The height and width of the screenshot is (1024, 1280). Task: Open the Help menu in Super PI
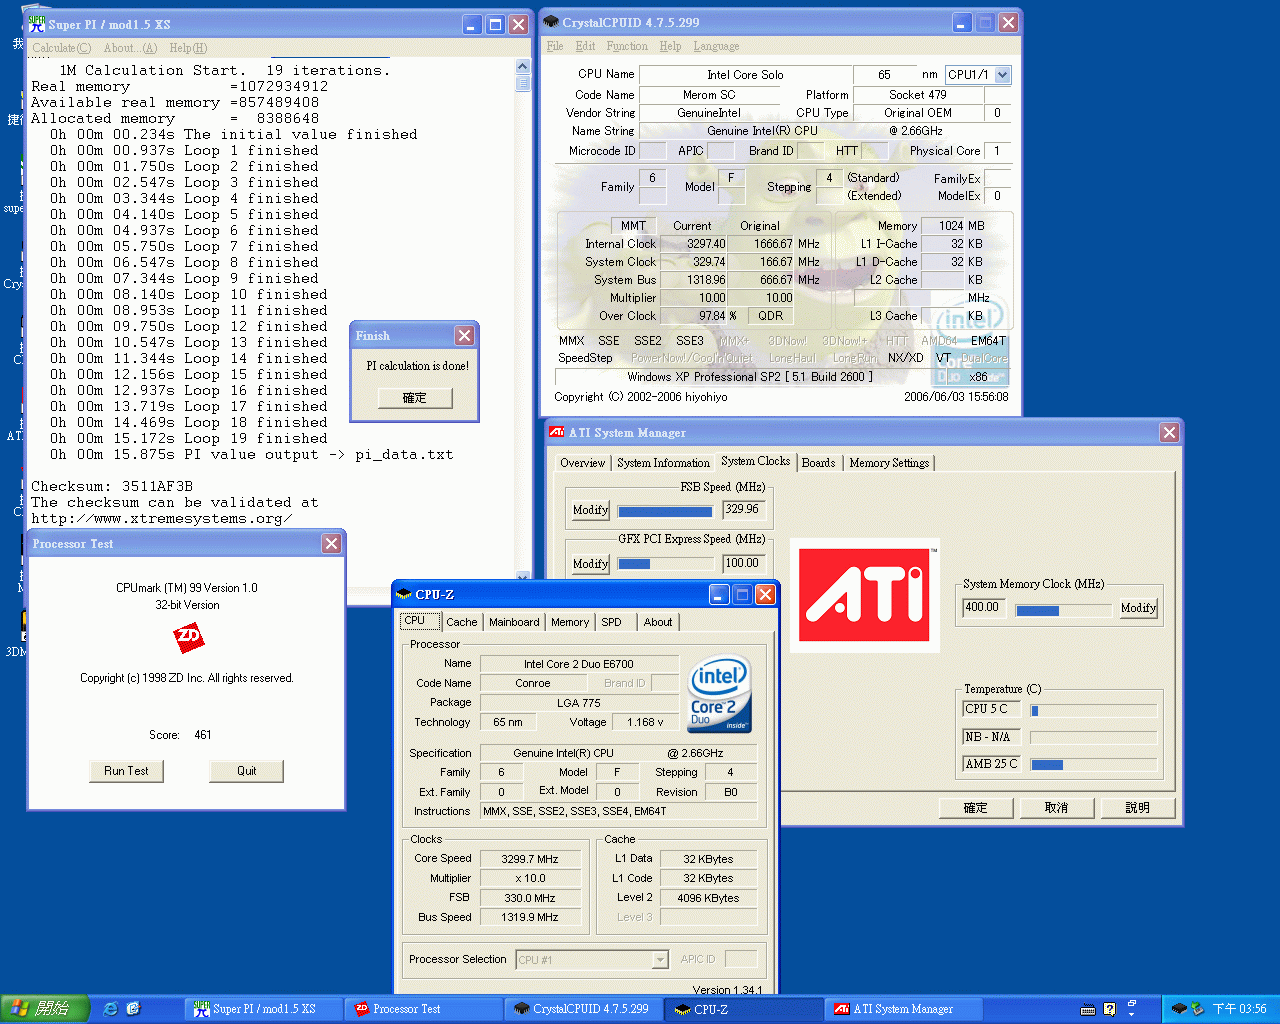188,48
